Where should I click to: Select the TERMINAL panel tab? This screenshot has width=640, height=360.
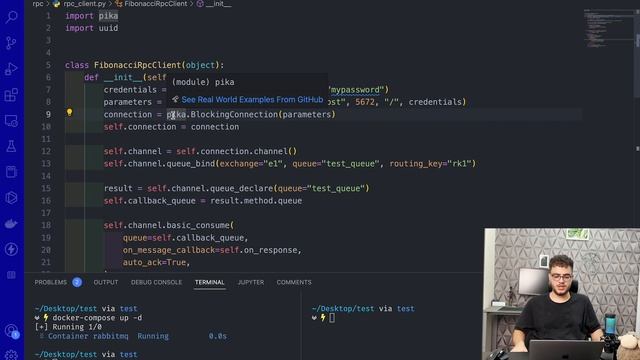(209, 282)
